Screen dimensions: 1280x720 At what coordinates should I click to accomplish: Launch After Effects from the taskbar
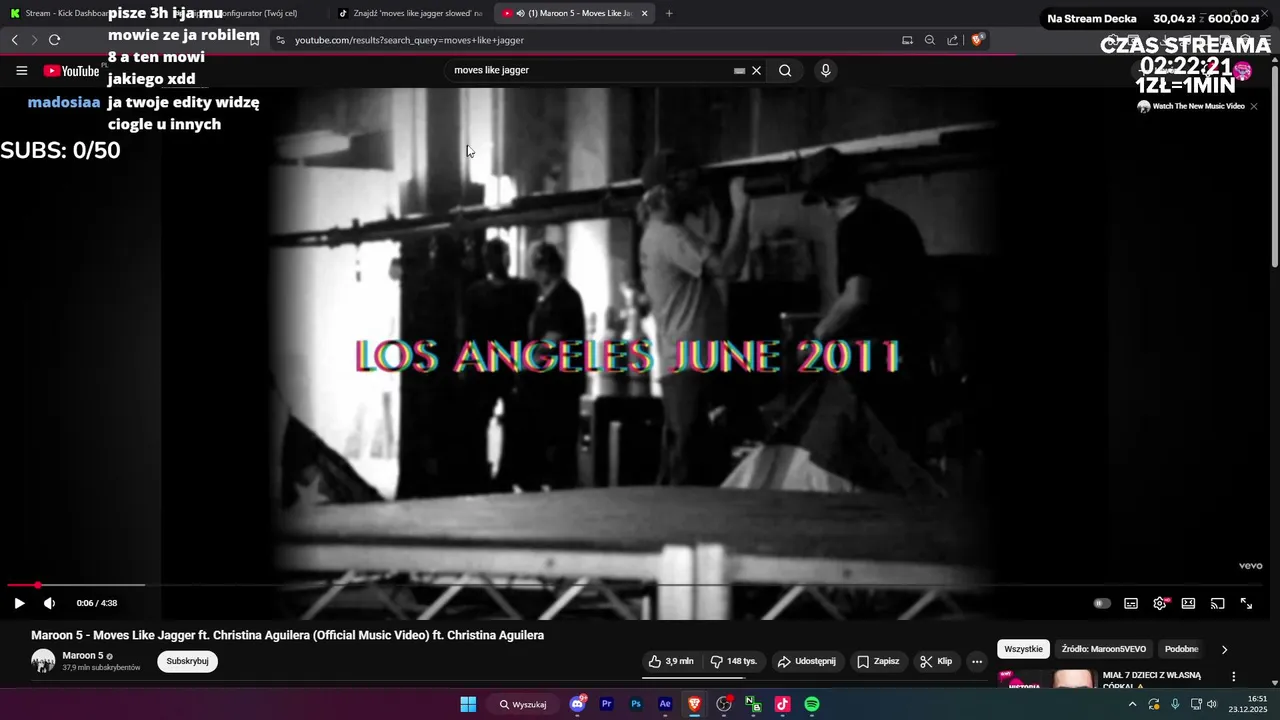click(x=665, y=704)
